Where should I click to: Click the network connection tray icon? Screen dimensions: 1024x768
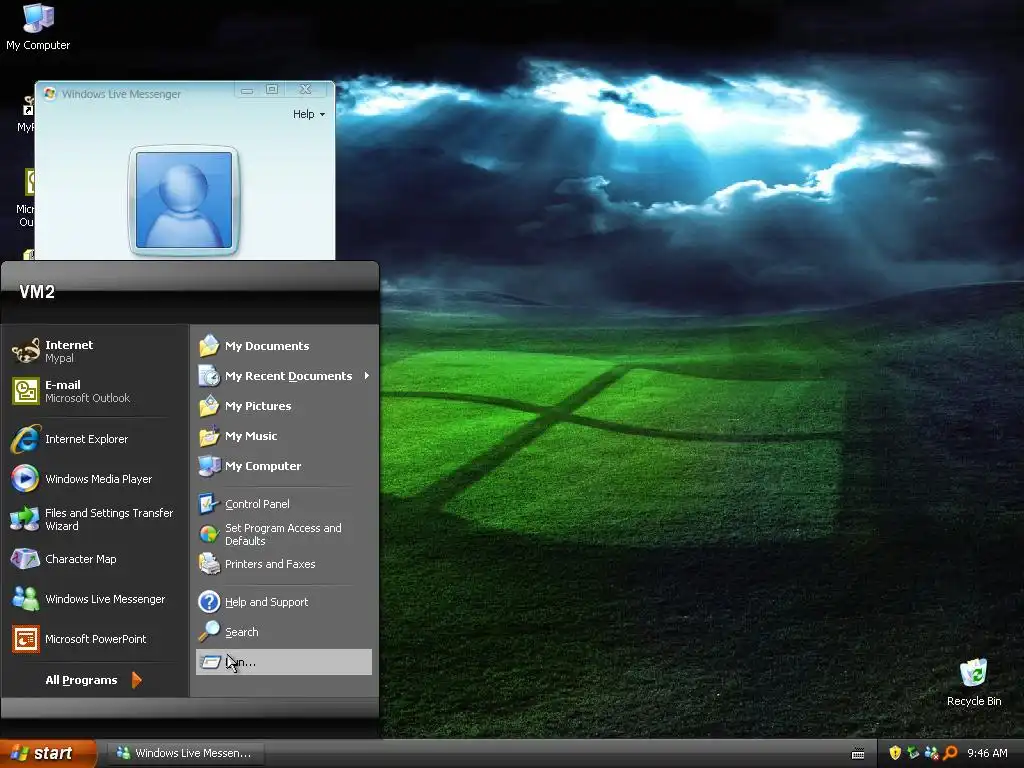[x=913, y=753]
